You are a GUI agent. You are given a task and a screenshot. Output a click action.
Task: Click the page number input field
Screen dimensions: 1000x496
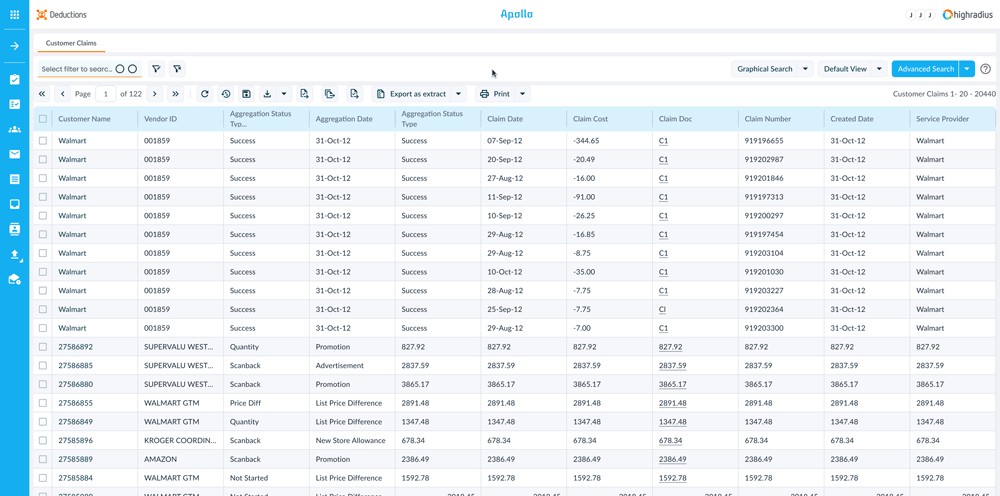coord(105,94)
